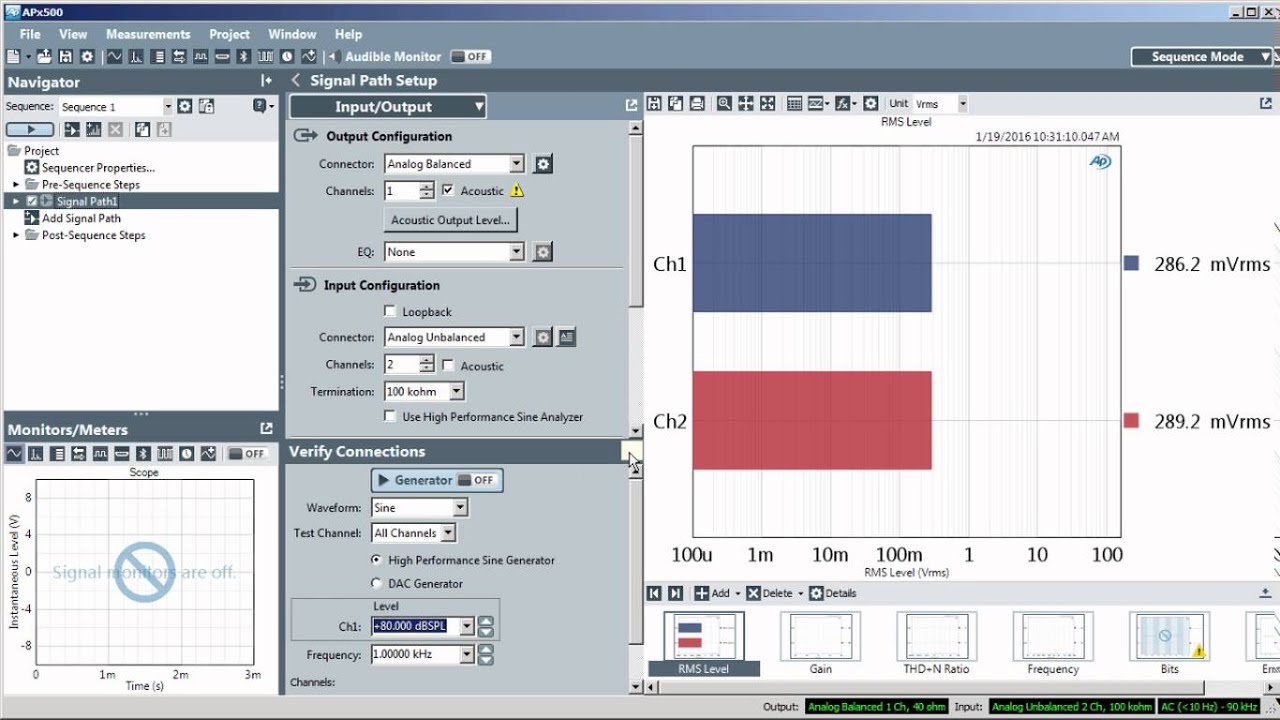Open the Input/Output section dropdown
The height and width of the screenshot is (720, 1280).
click(x=388, y=107)
